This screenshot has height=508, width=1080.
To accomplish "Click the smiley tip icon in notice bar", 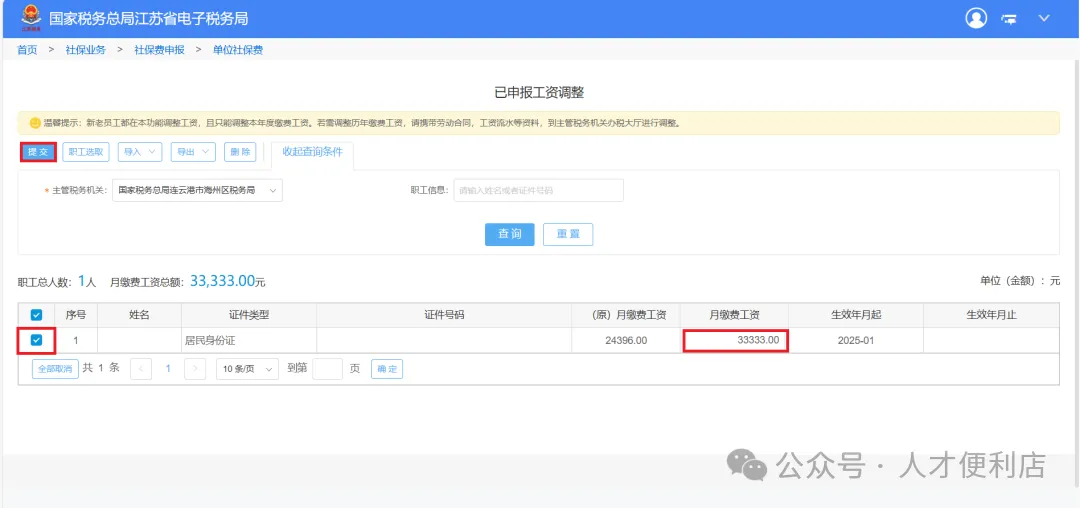I will tap(34, 123).
